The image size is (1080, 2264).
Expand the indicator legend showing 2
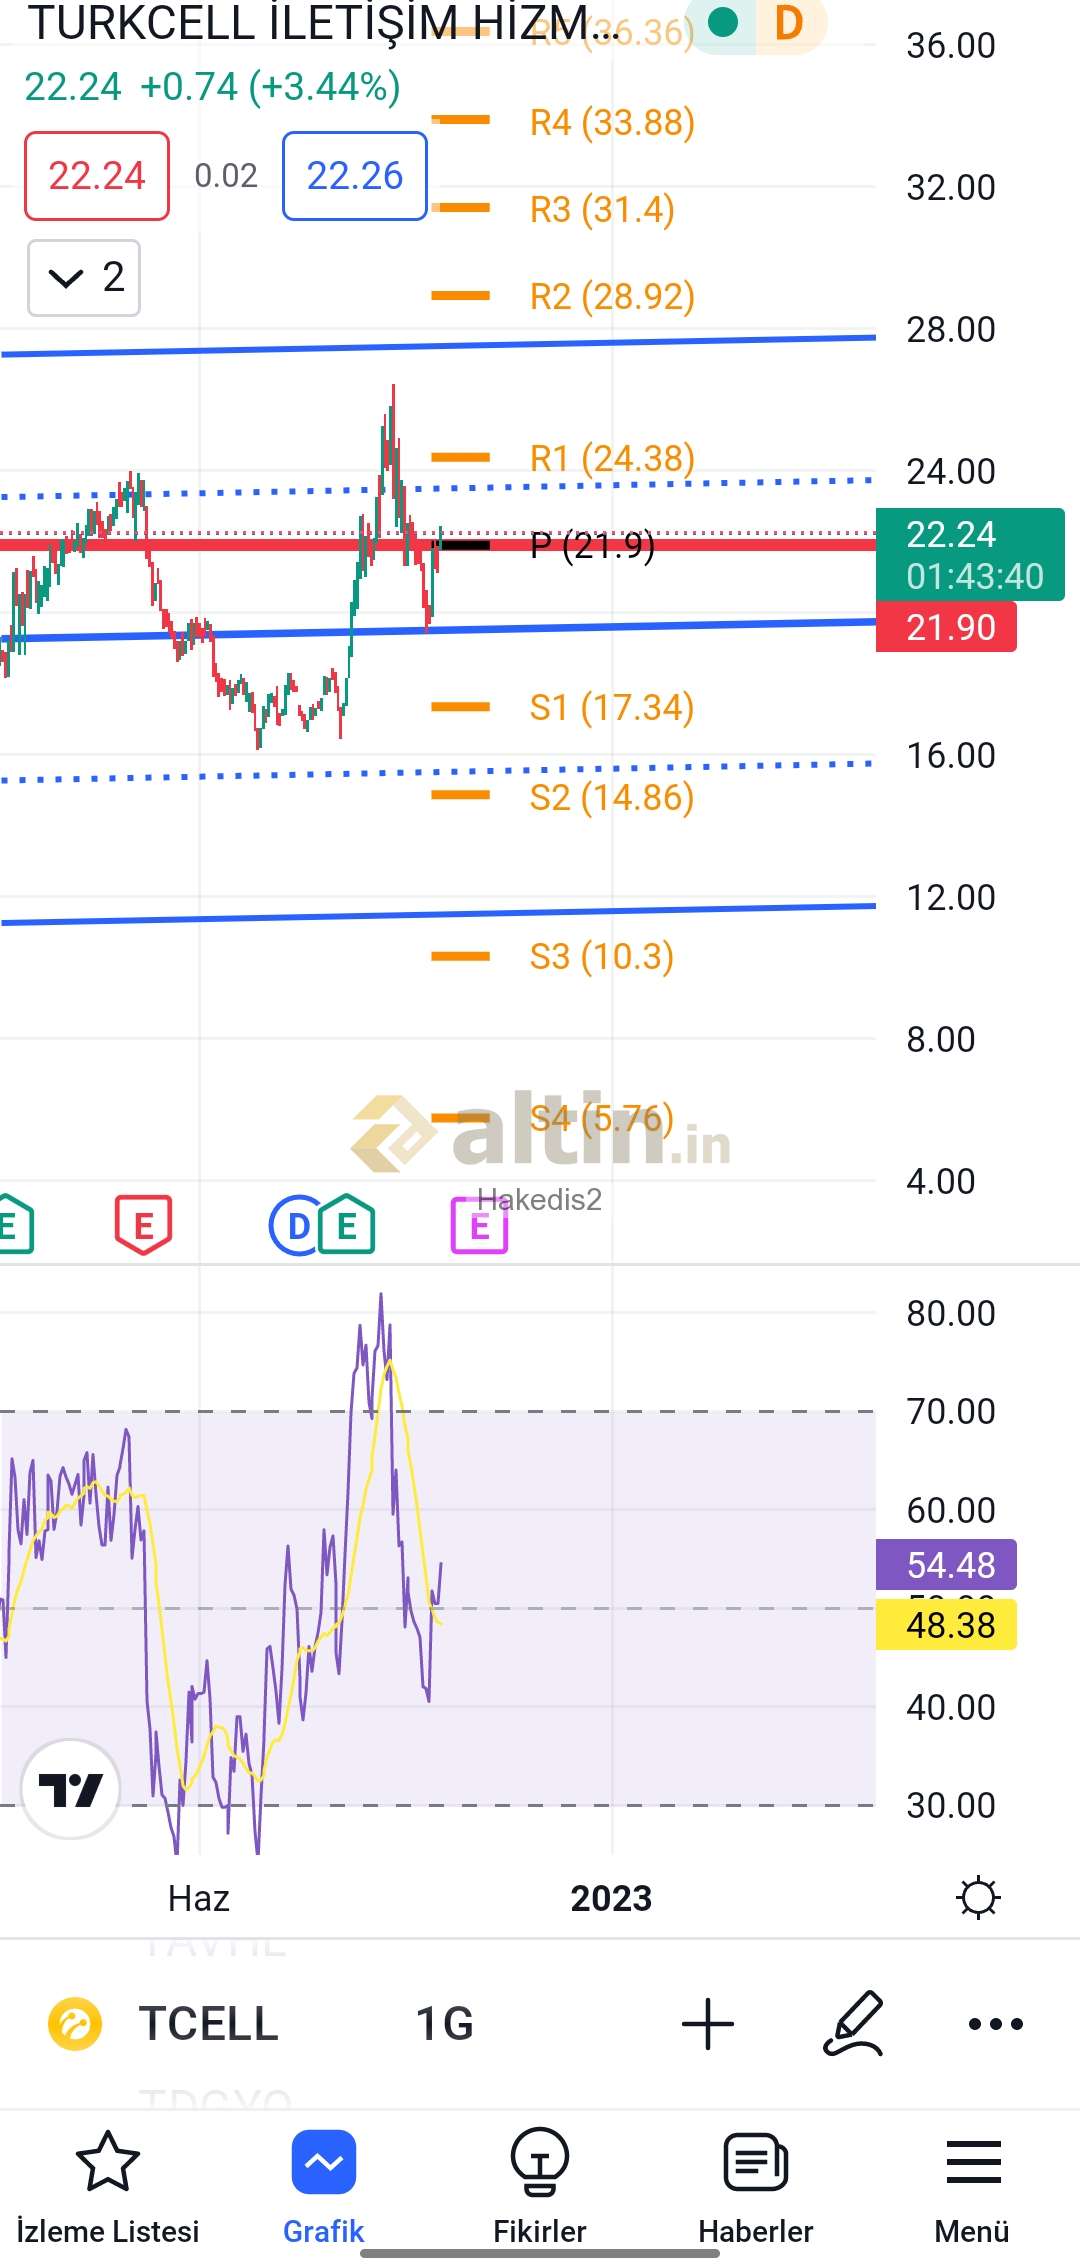tap(84, 277)
